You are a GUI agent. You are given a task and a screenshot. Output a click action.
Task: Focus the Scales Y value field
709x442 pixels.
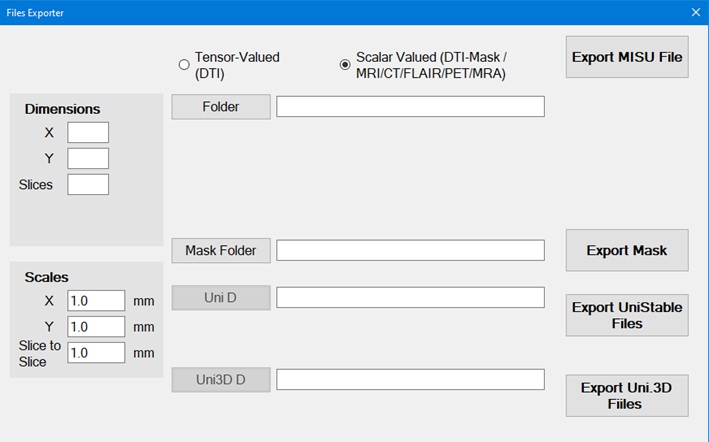[x=96, y=327]
